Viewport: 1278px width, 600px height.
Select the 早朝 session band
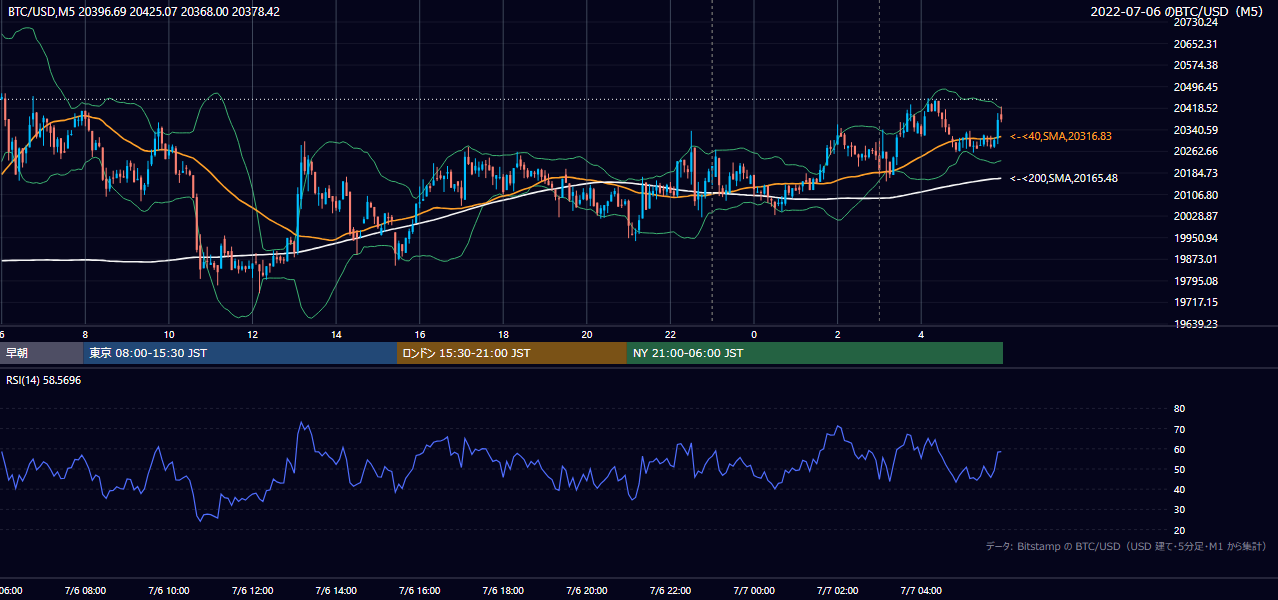(x=42, y=353)
